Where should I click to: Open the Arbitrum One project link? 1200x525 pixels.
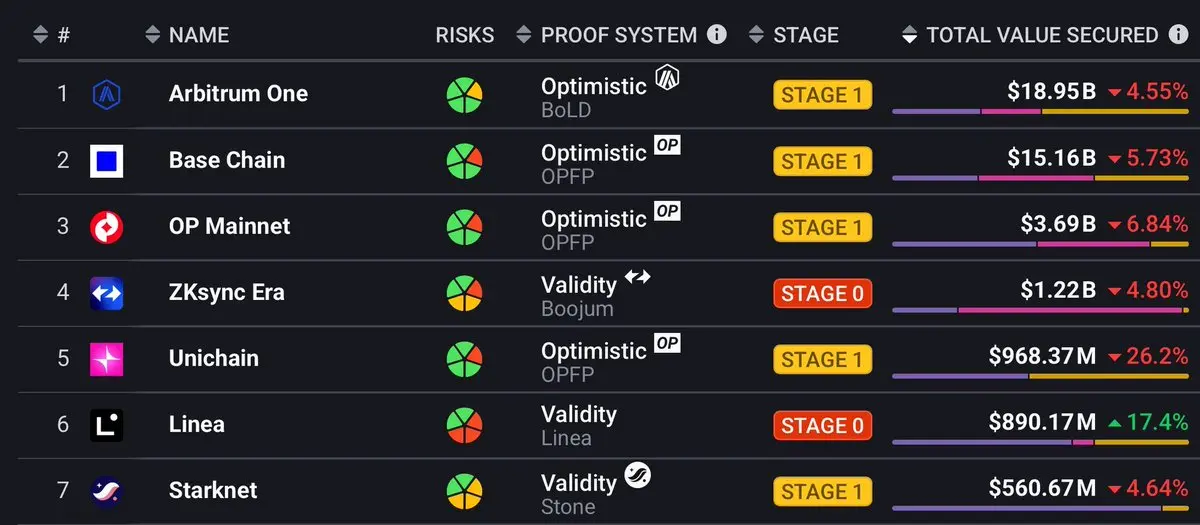(x=238, y=94)
